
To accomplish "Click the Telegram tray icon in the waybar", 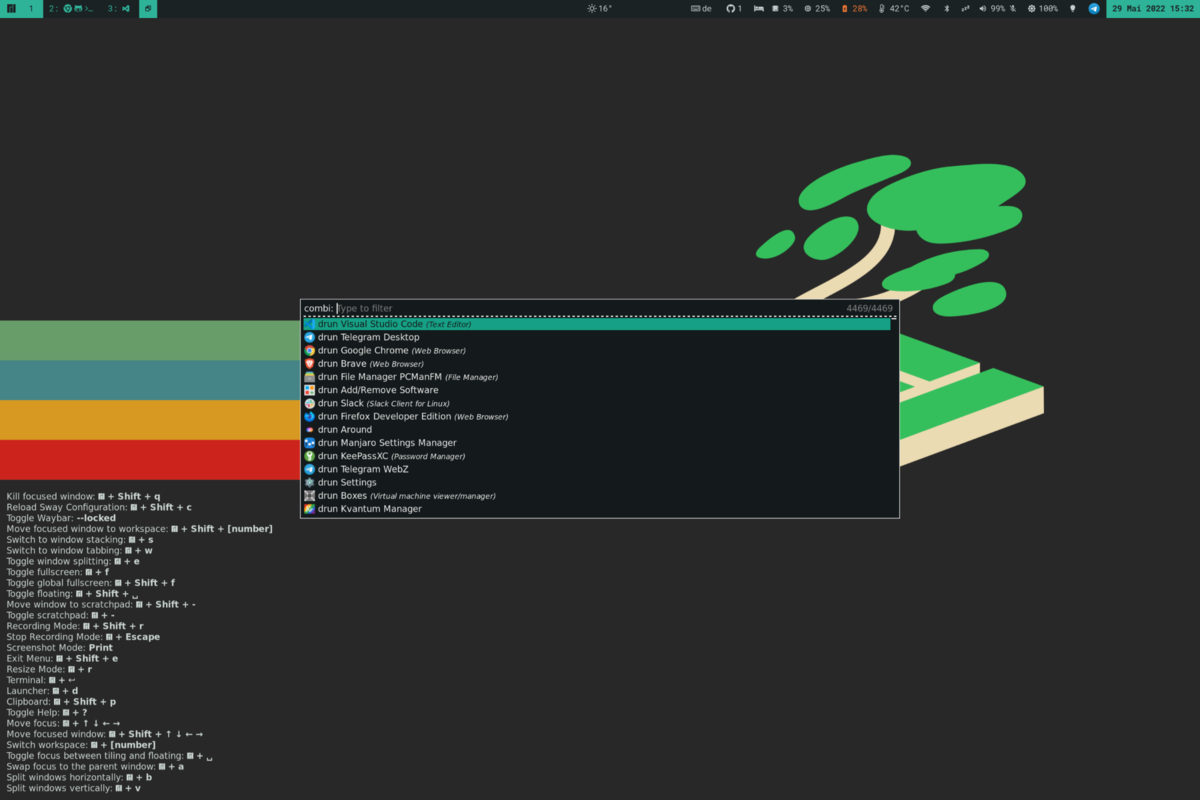I will click(1092, 8).
